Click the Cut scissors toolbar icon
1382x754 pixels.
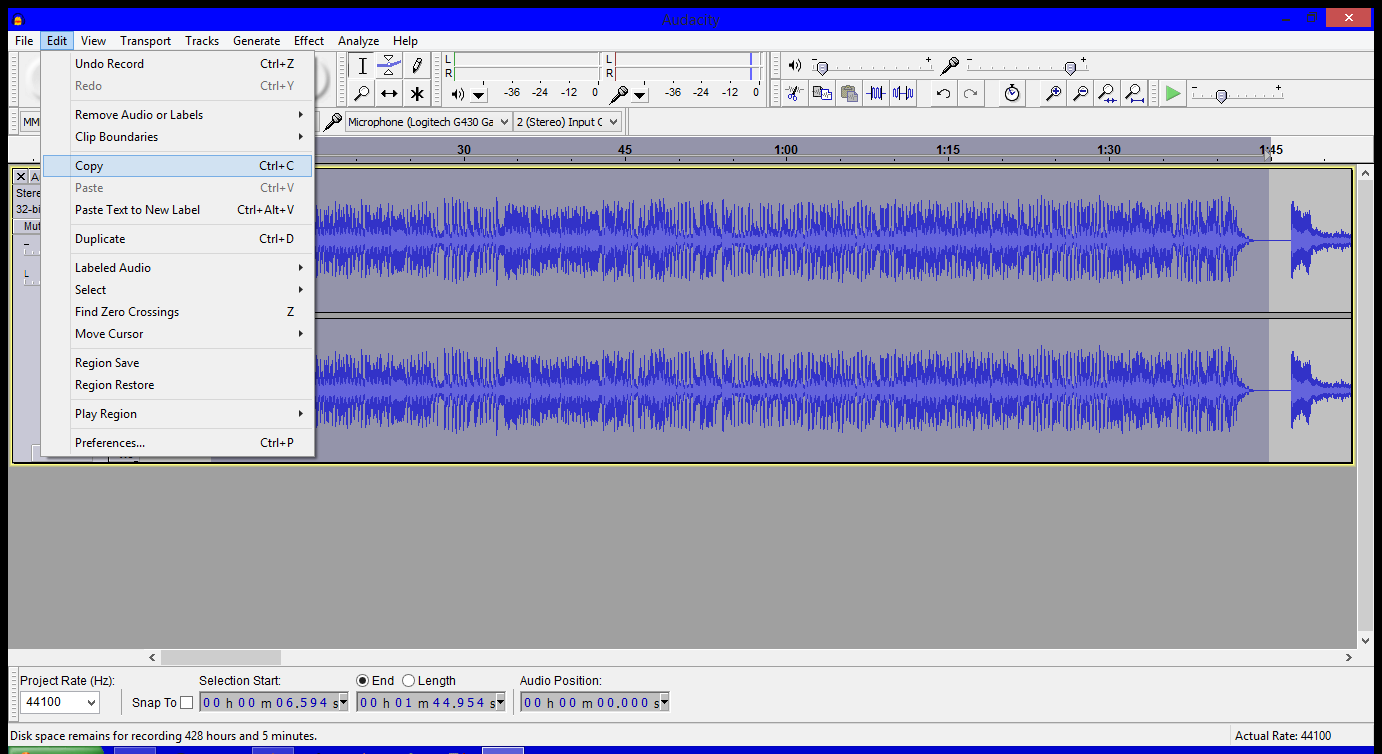(794, 93)
